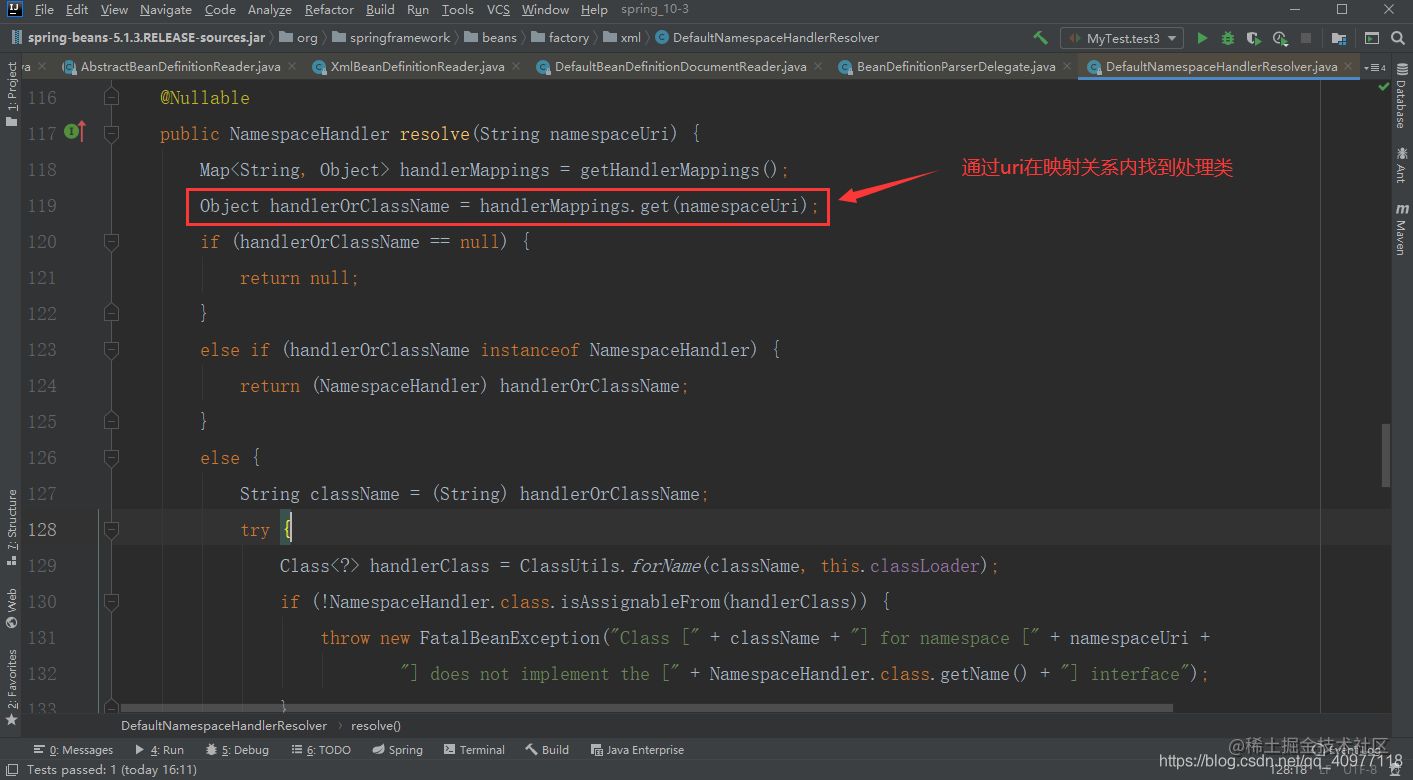Open the 2: Favorites side panel
This screenshot has height=780, width=1413.
(x=11, y=688)
